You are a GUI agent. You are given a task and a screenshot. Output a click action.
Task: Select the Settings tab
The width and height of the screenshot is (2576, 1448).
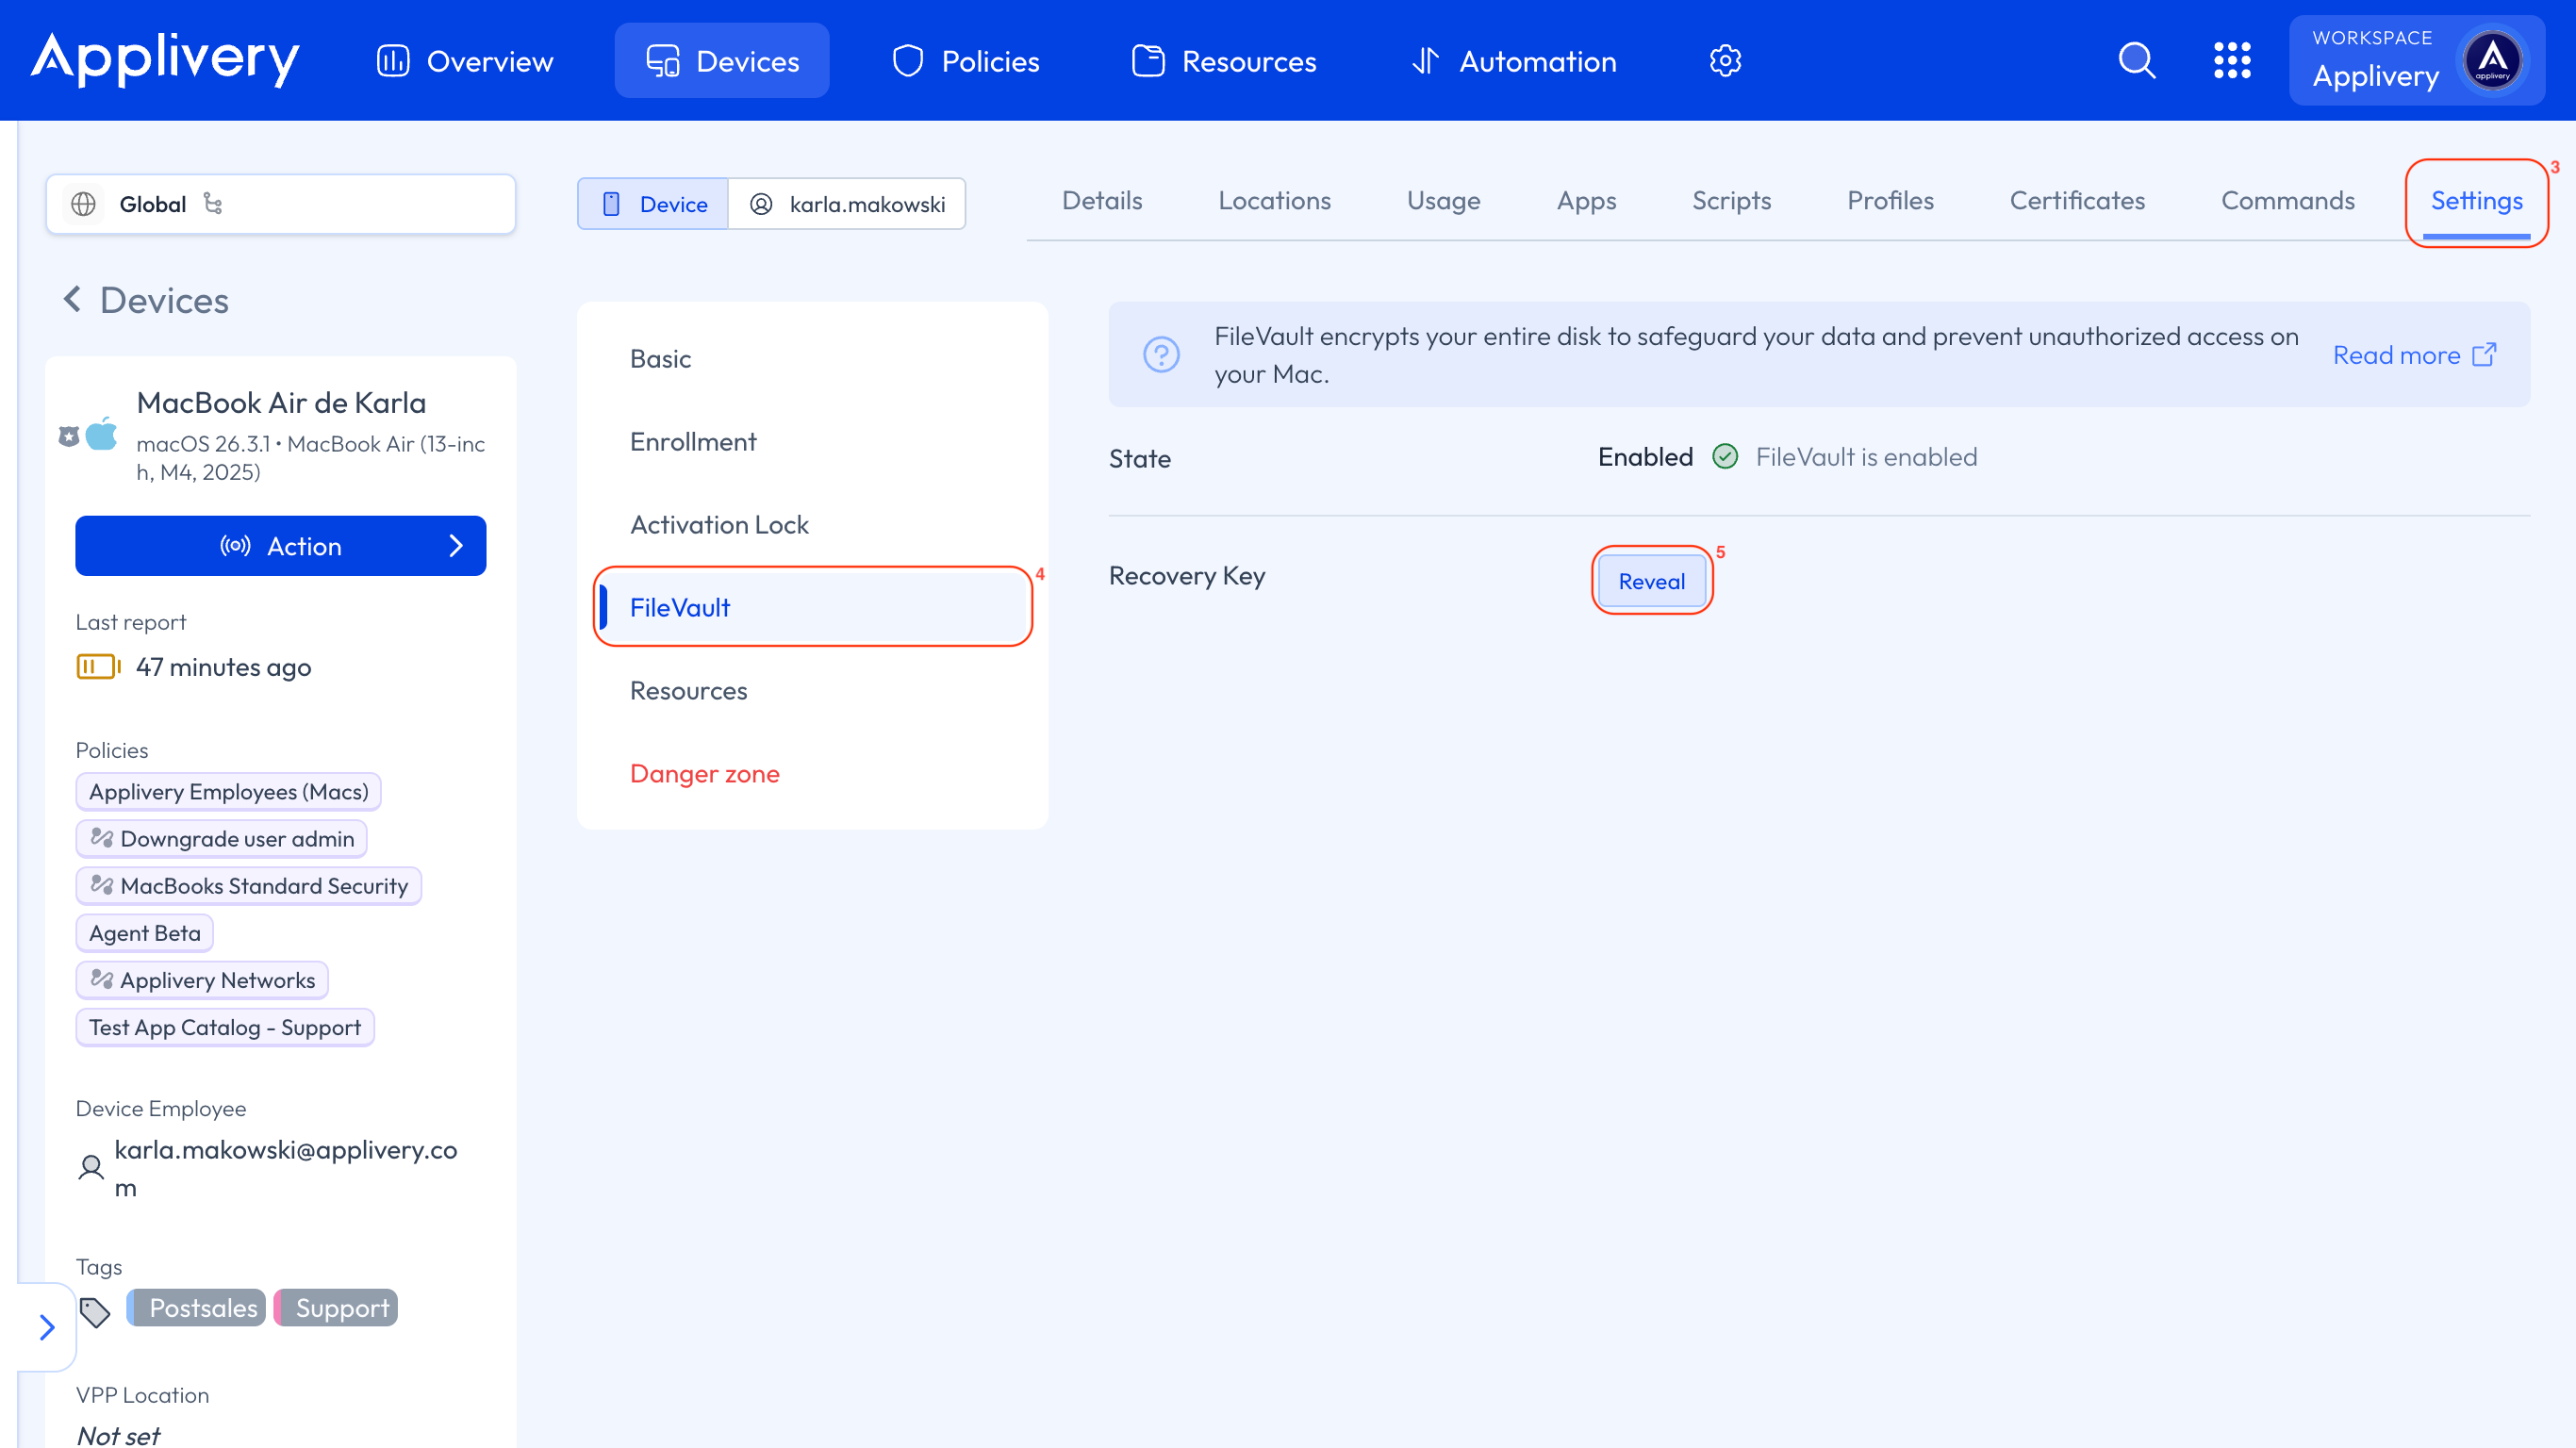pos(2476,201)
